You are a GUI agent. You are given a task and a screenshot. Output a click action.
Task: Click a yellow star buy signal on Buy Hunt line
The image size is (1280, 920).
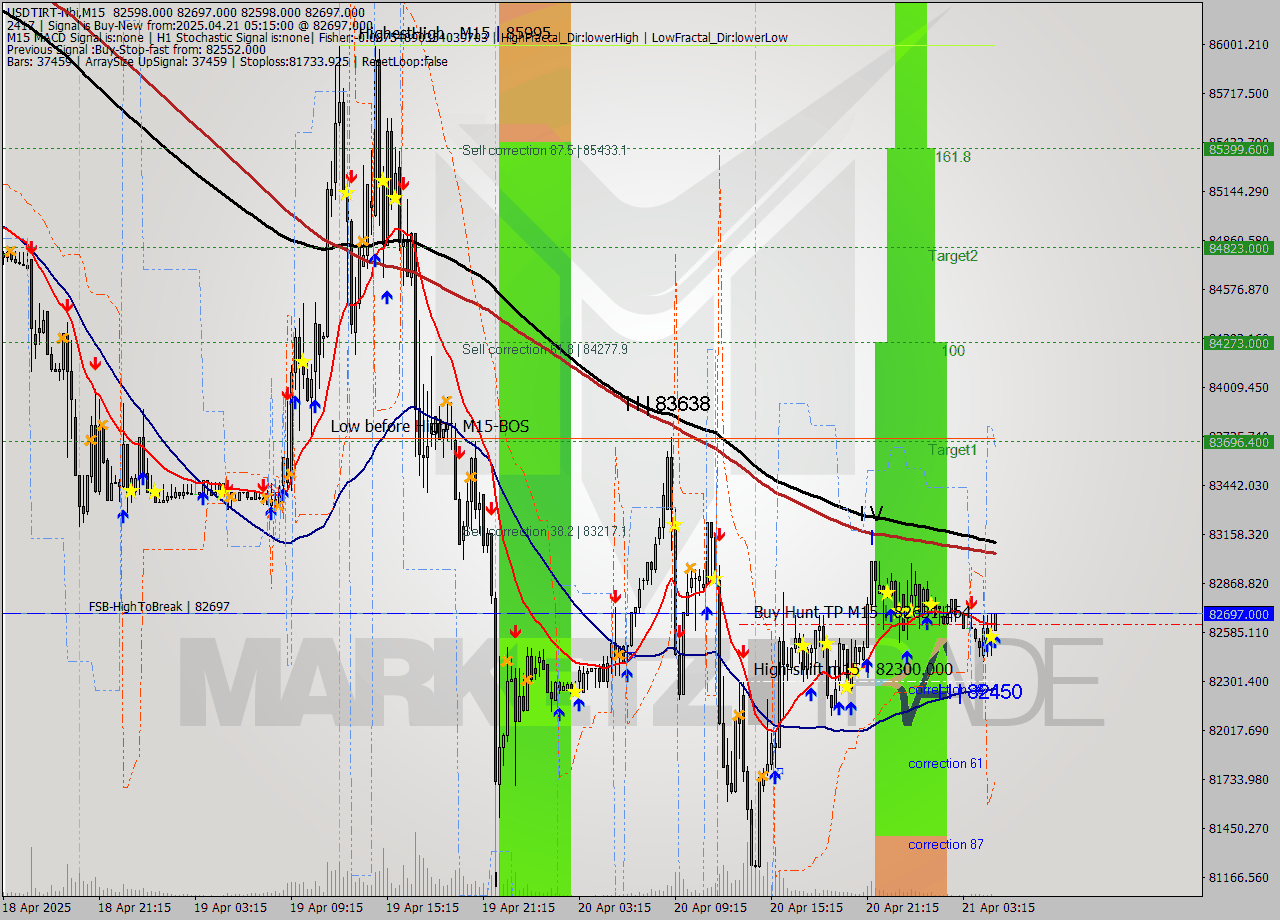pyautogui.click(x=930, y=604)
